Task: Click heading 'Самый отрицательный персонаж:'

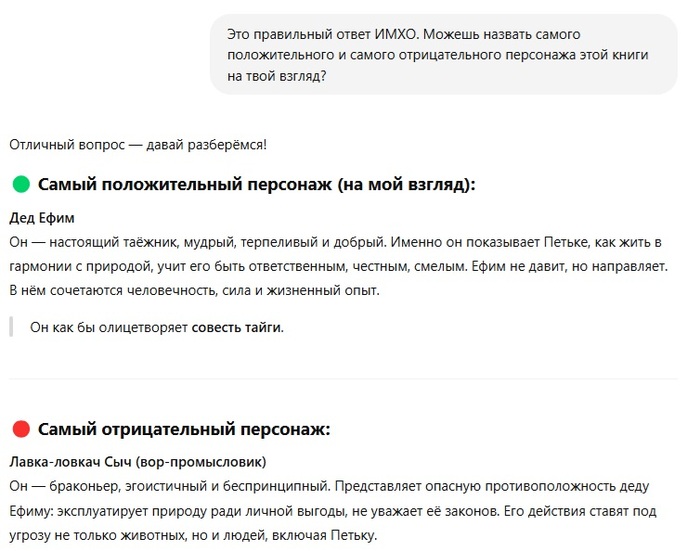Action: tap(184, 430)
